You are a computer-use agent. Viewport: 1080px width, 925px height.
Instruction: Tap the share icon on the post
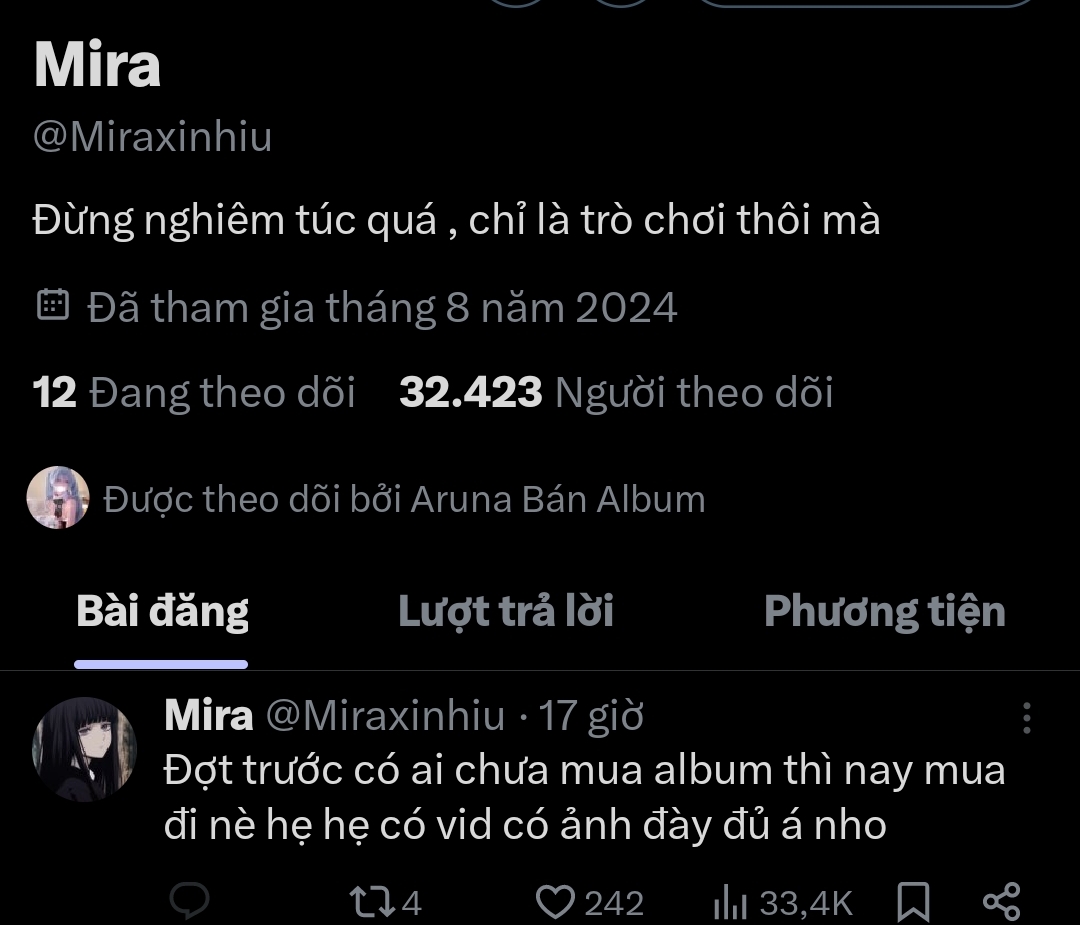1001,902
